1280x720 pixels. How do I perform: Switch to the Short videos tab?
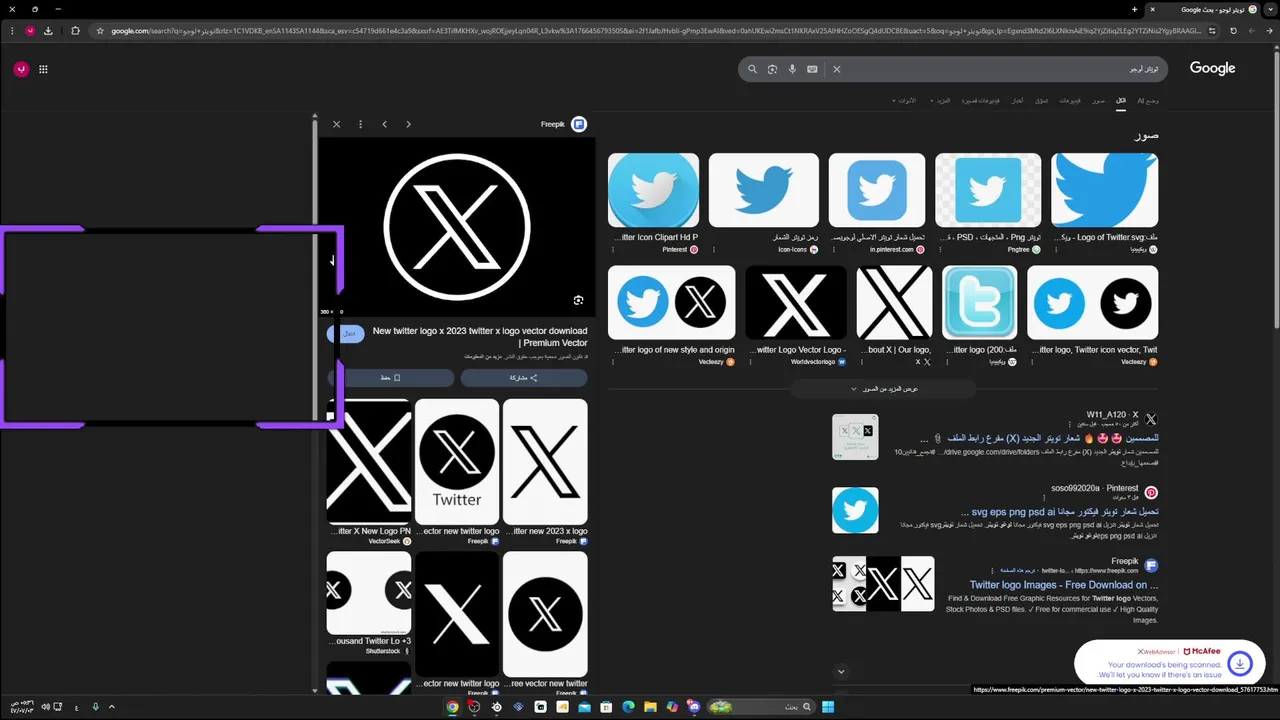click(x=981, y=101)
